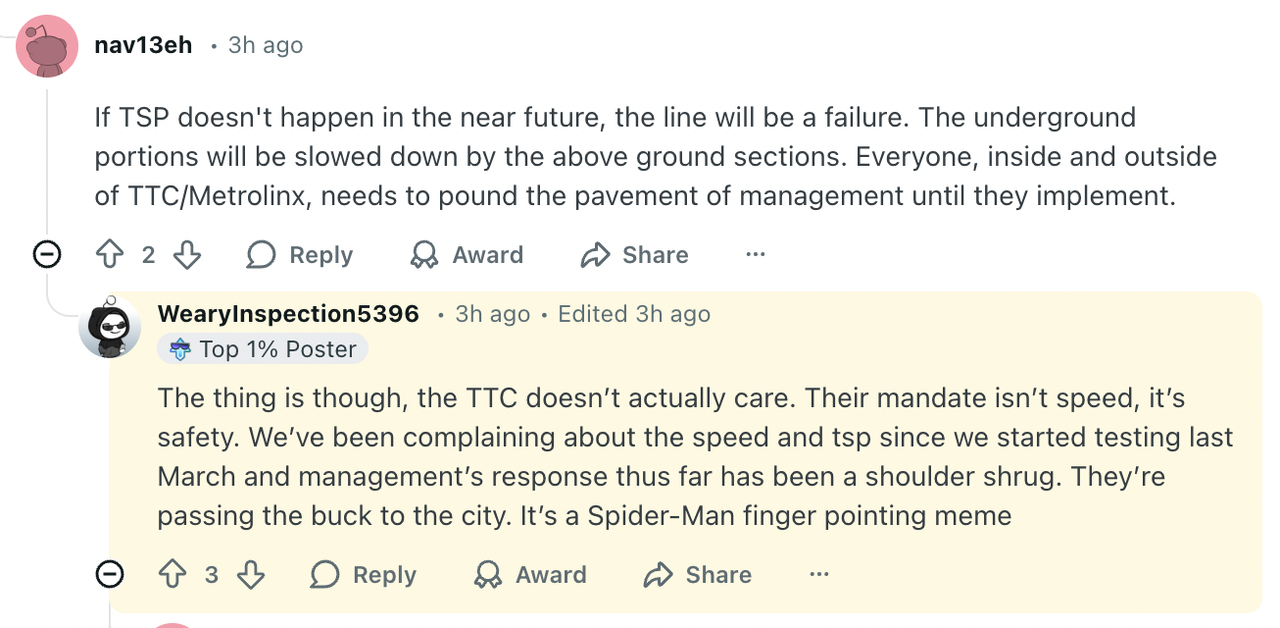The image size is (1280, 628).
Task: Open more options for WearyInspection5396's reply
Action: pyautogui.click(x=819, y=575)
